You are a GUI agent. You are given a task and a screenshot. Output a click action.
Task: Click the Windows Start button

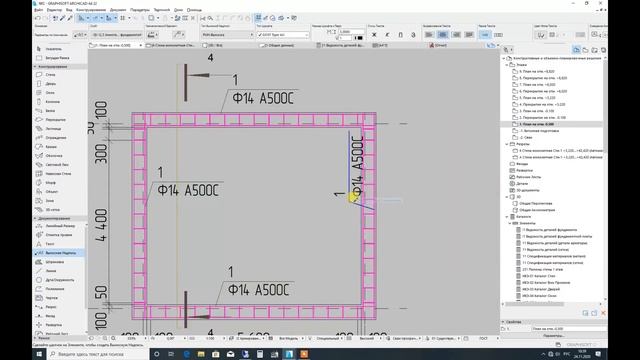pos(39,354)
